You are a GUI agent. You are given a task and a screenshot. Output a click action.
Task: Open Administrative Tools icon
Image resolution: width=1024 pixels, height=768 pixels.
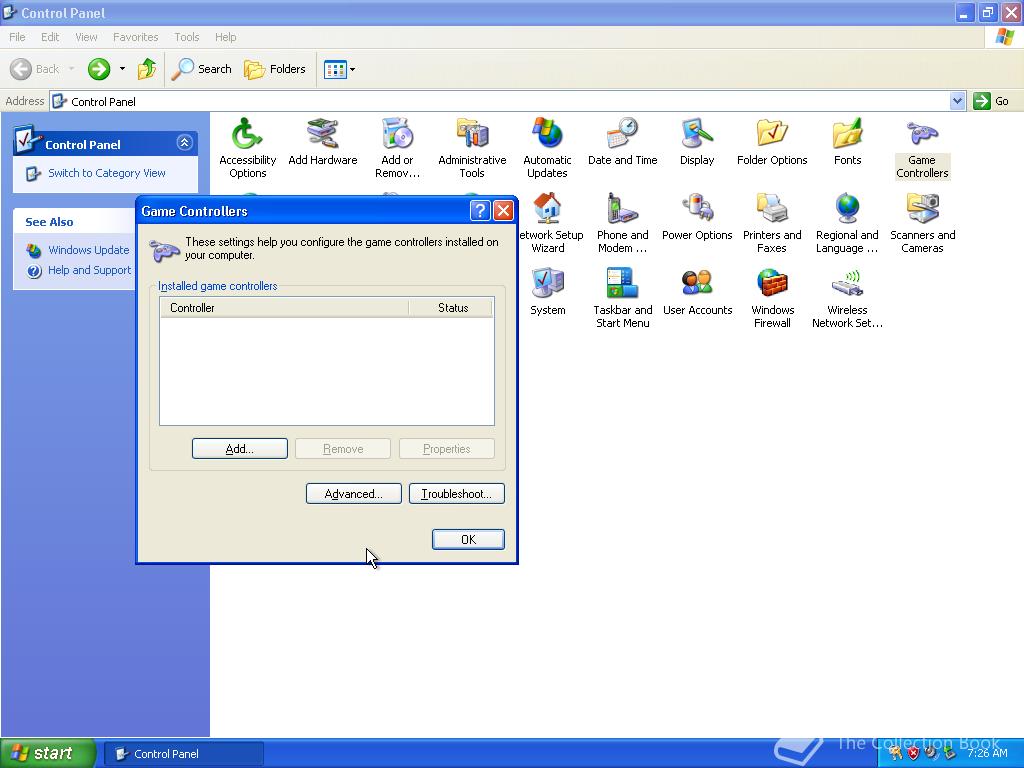472,148
